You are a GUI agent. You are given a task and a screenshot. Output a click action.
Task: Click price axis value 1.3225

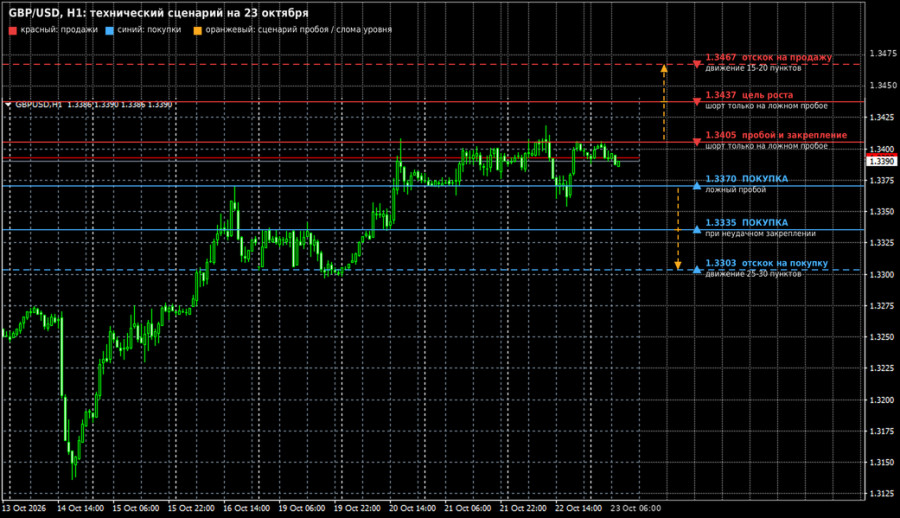(883, 368)
